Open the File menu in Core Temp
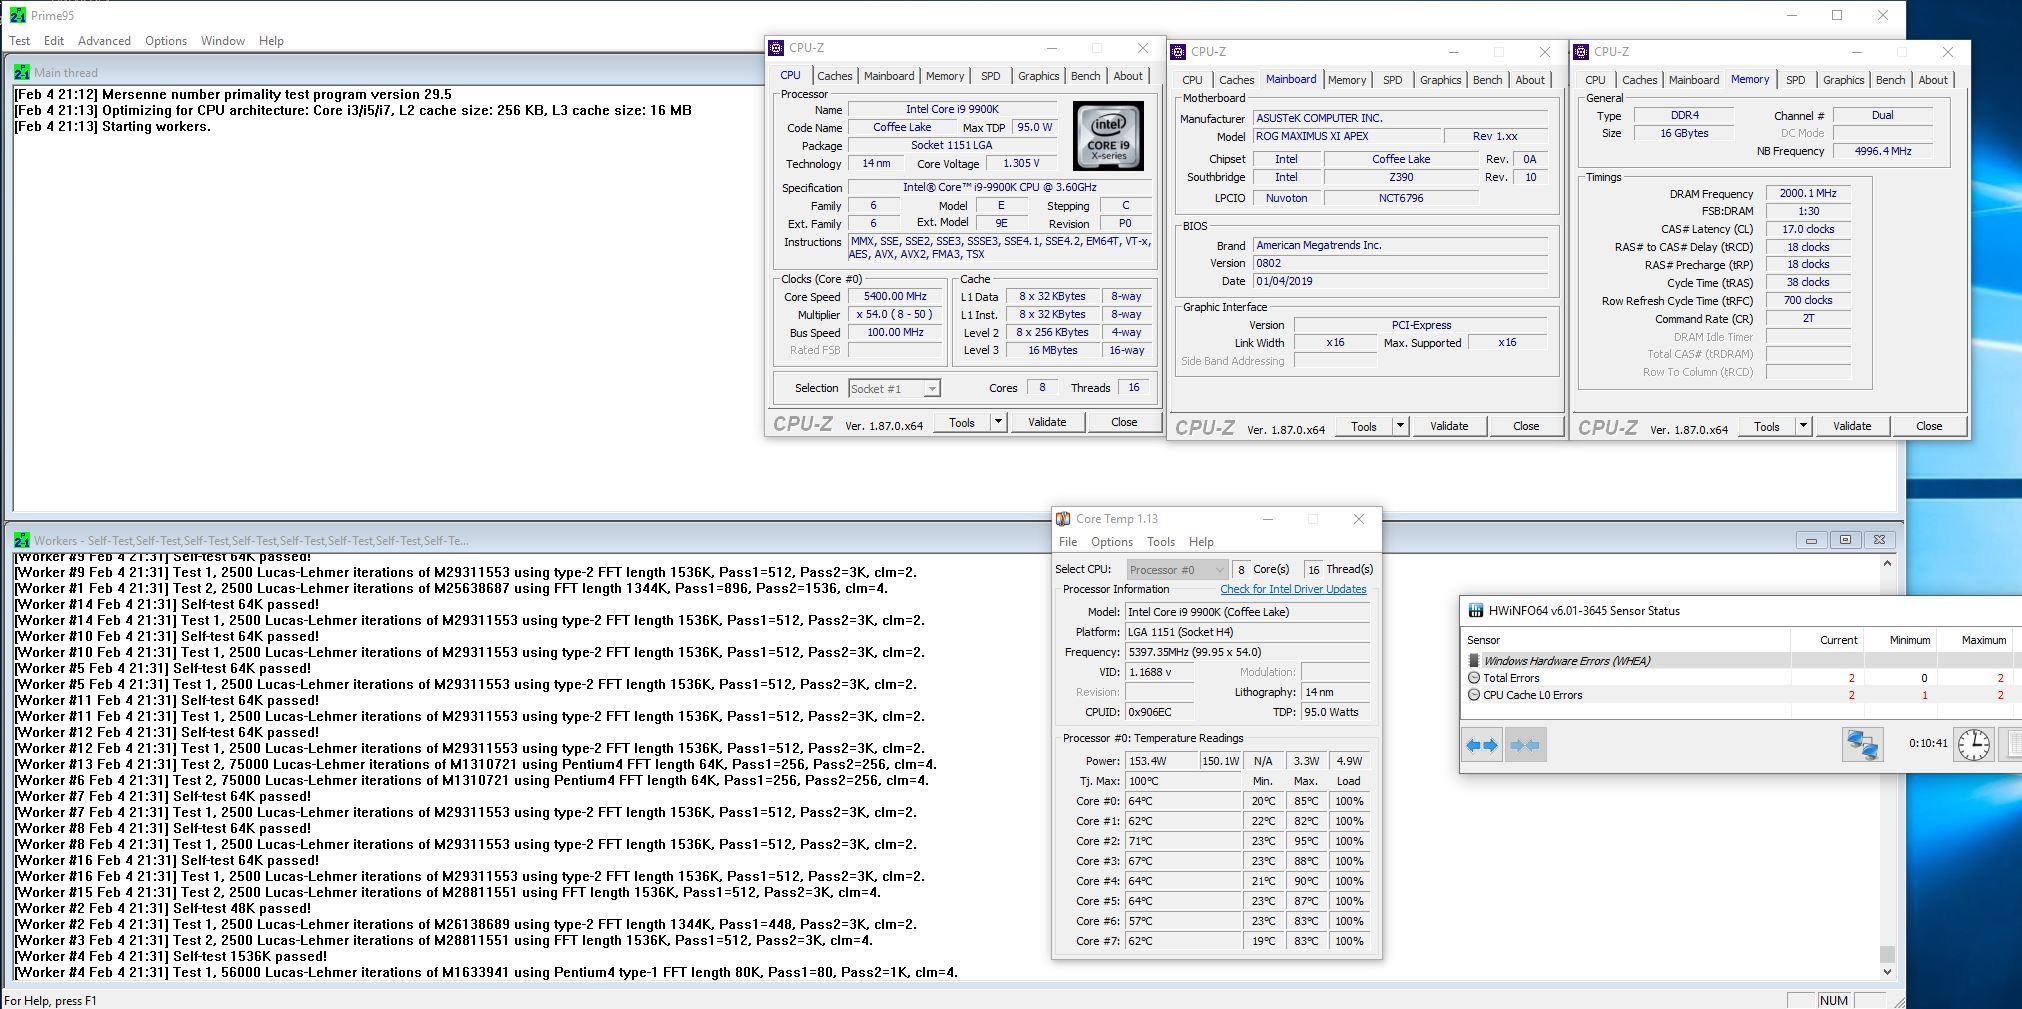2022x1009 pixels. click(x=1068, y=542)
